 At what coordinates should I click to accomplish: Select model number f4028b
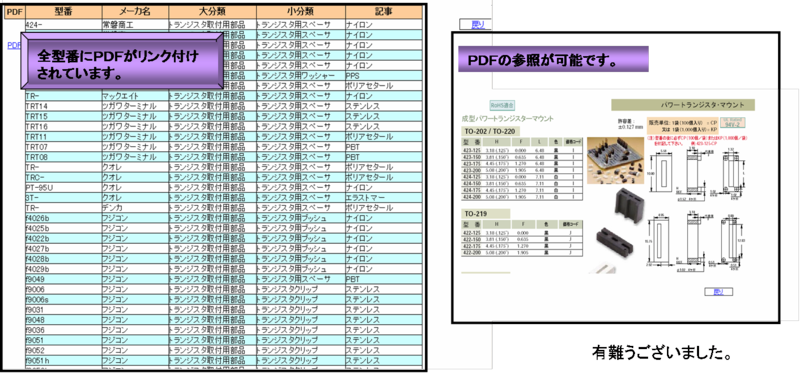click(x=63, y=259)
